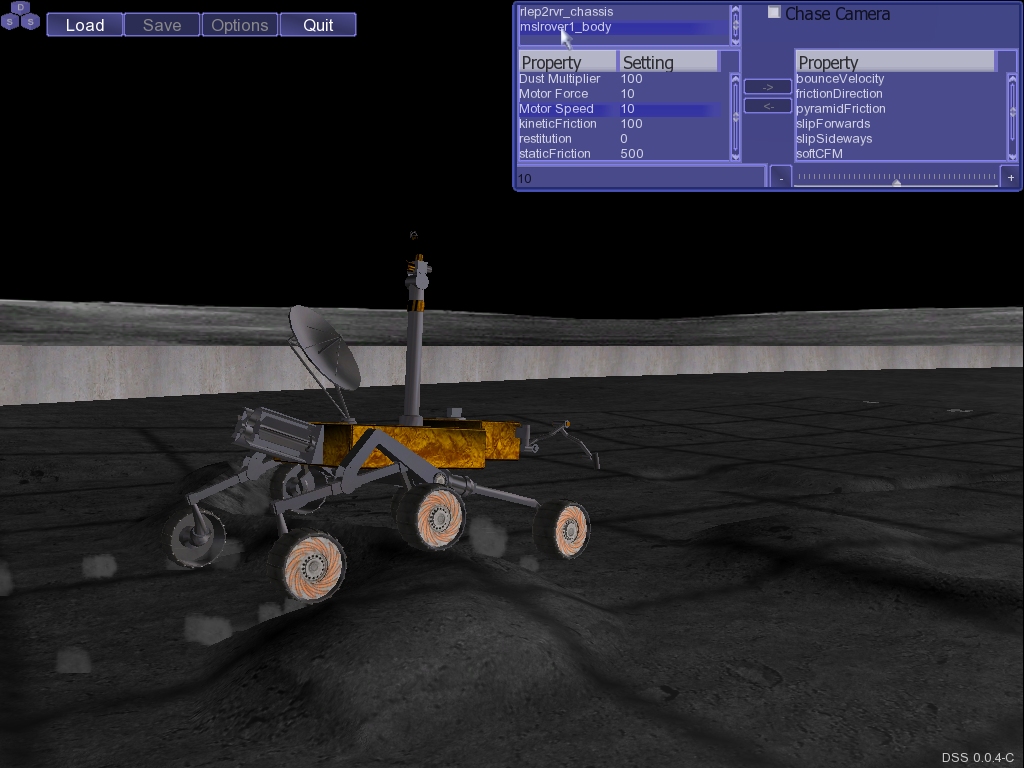Click the Motor Force setting value 10
Image resolution: width=1024 pixels, height=768 pixels.
[628, 93]
